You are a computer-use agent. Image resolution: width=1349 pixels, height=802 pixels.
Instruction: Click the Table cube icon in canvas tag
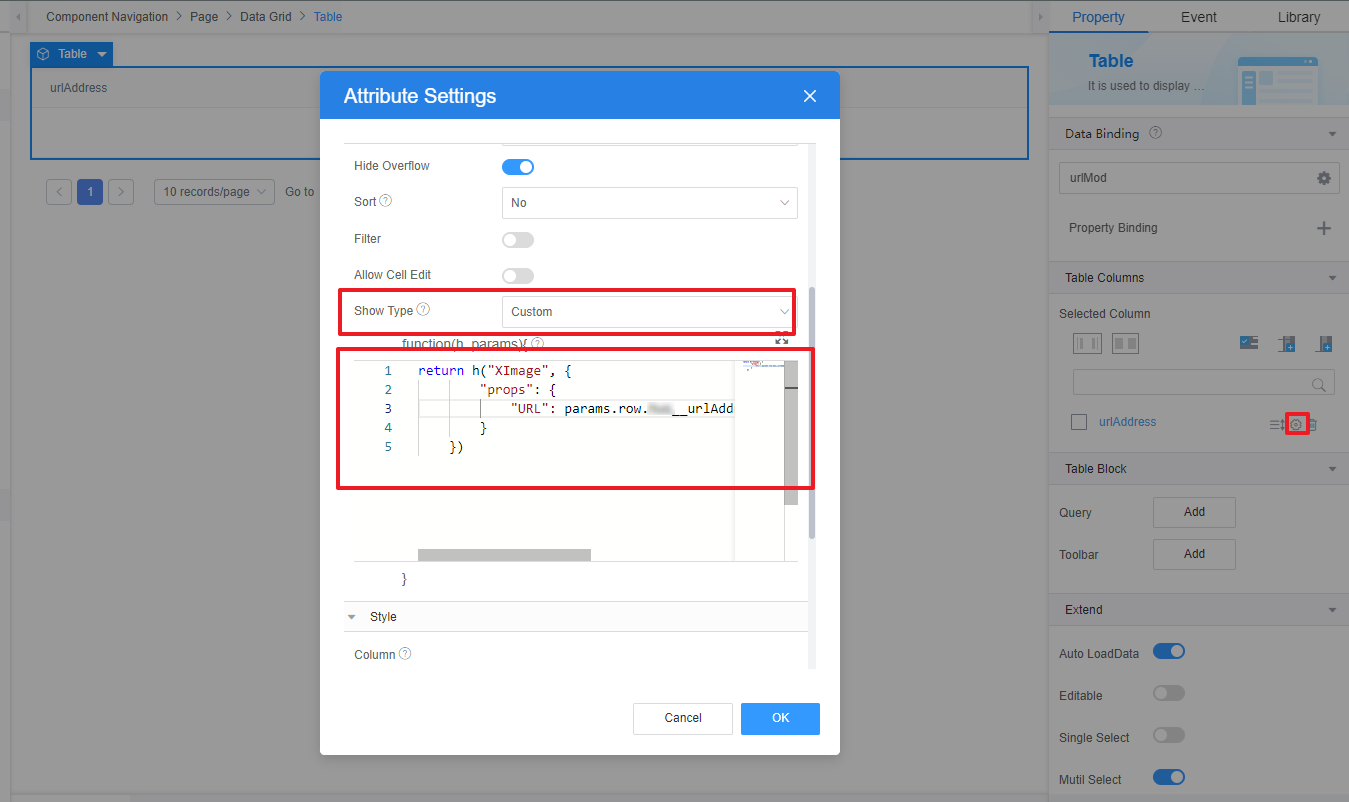[43, 54]
